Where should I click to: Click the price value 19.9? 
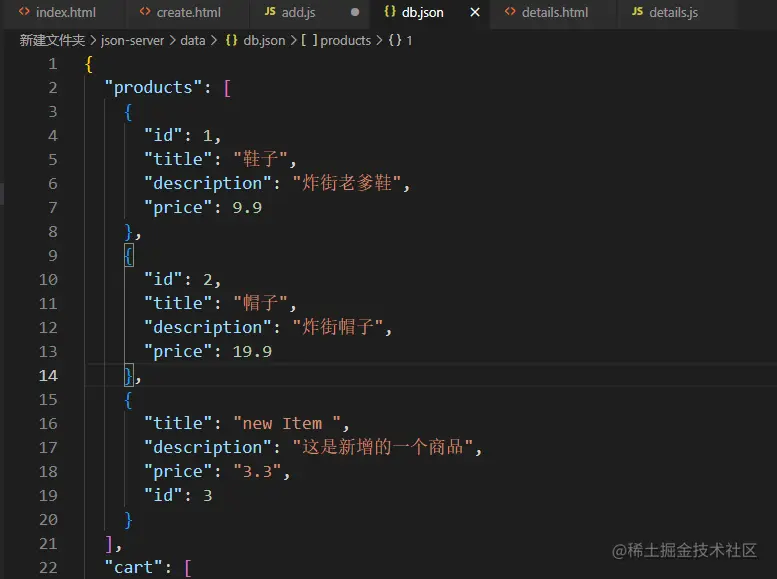click(252, 351)
